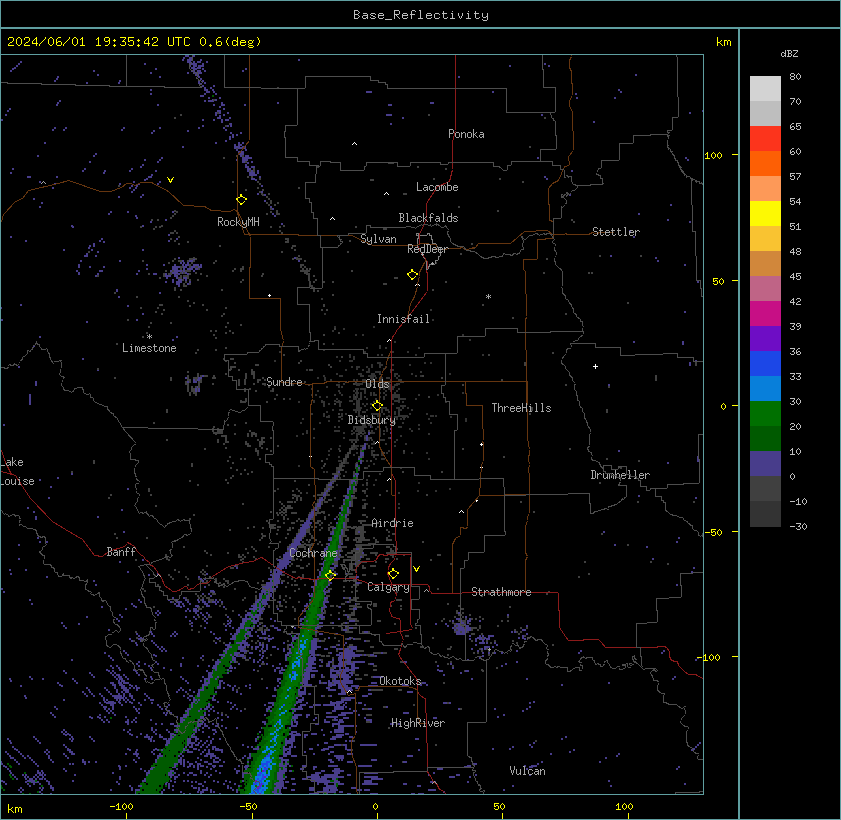This screenshot has width=841, height=820.
Task: Select the Sylvan label on the map
Action: pyautogui.click(x=378, y=239)
